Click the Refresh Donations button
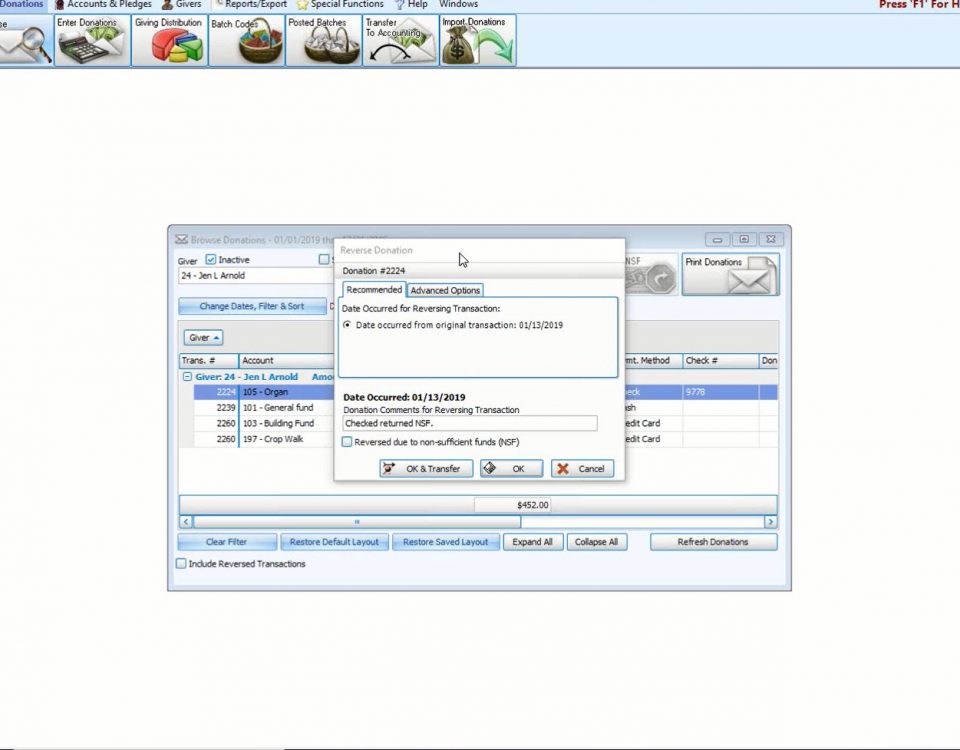Viewport: 960px width, 750px height. tap(712, 542)
